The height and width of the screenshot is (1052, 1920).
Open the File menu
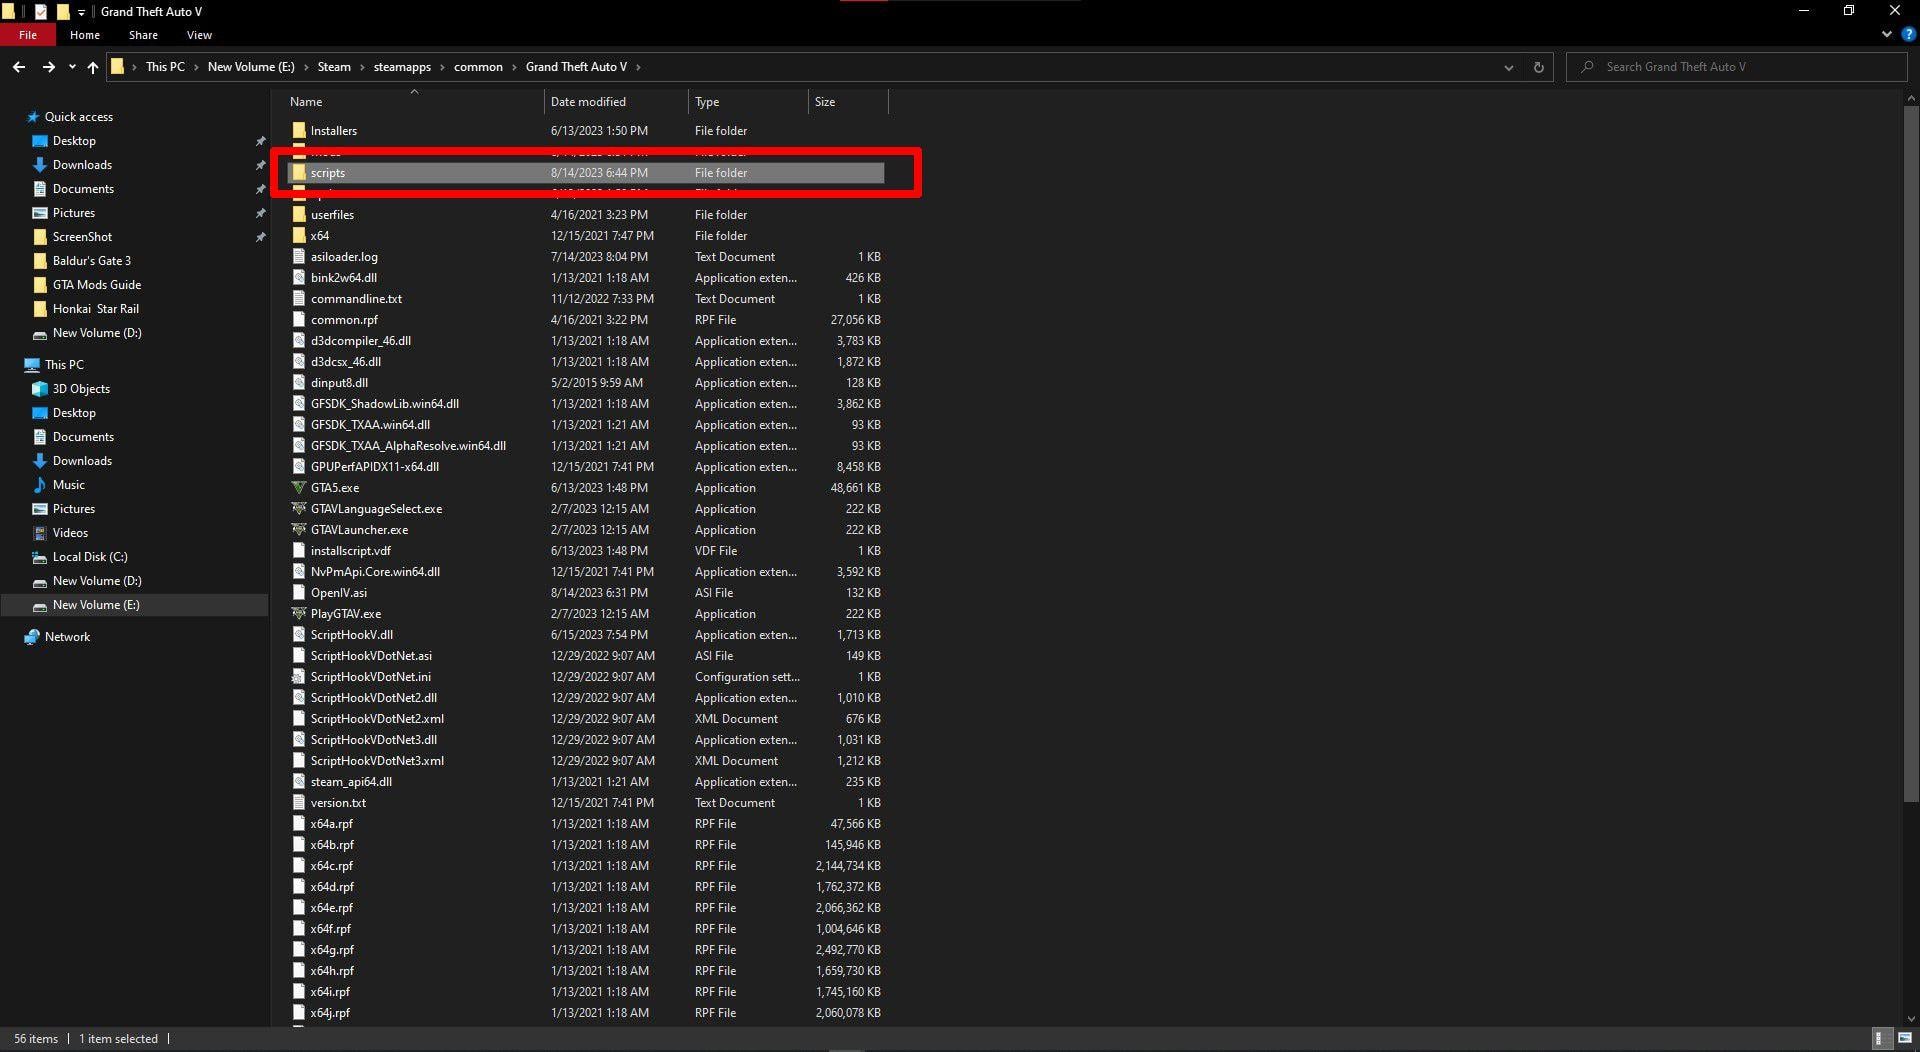tap(28, 35)
